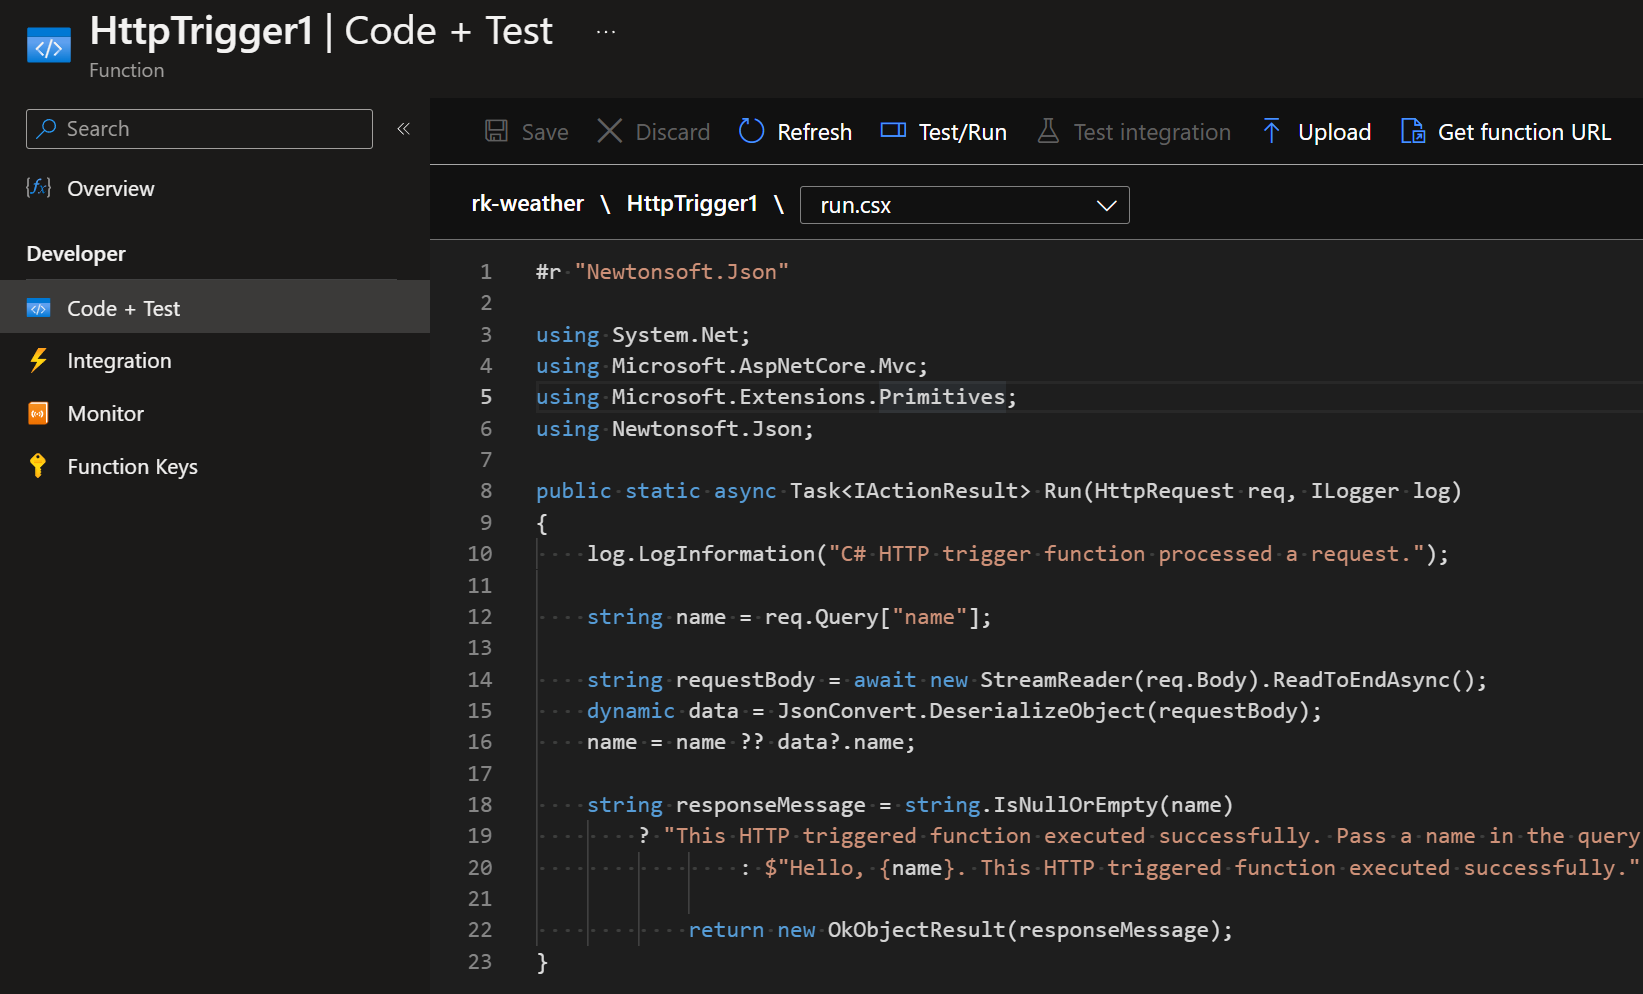The height and width of the screenshot is (994, 1643).
Task: Open the ellipsis more options menu
Action: (606, 32)
